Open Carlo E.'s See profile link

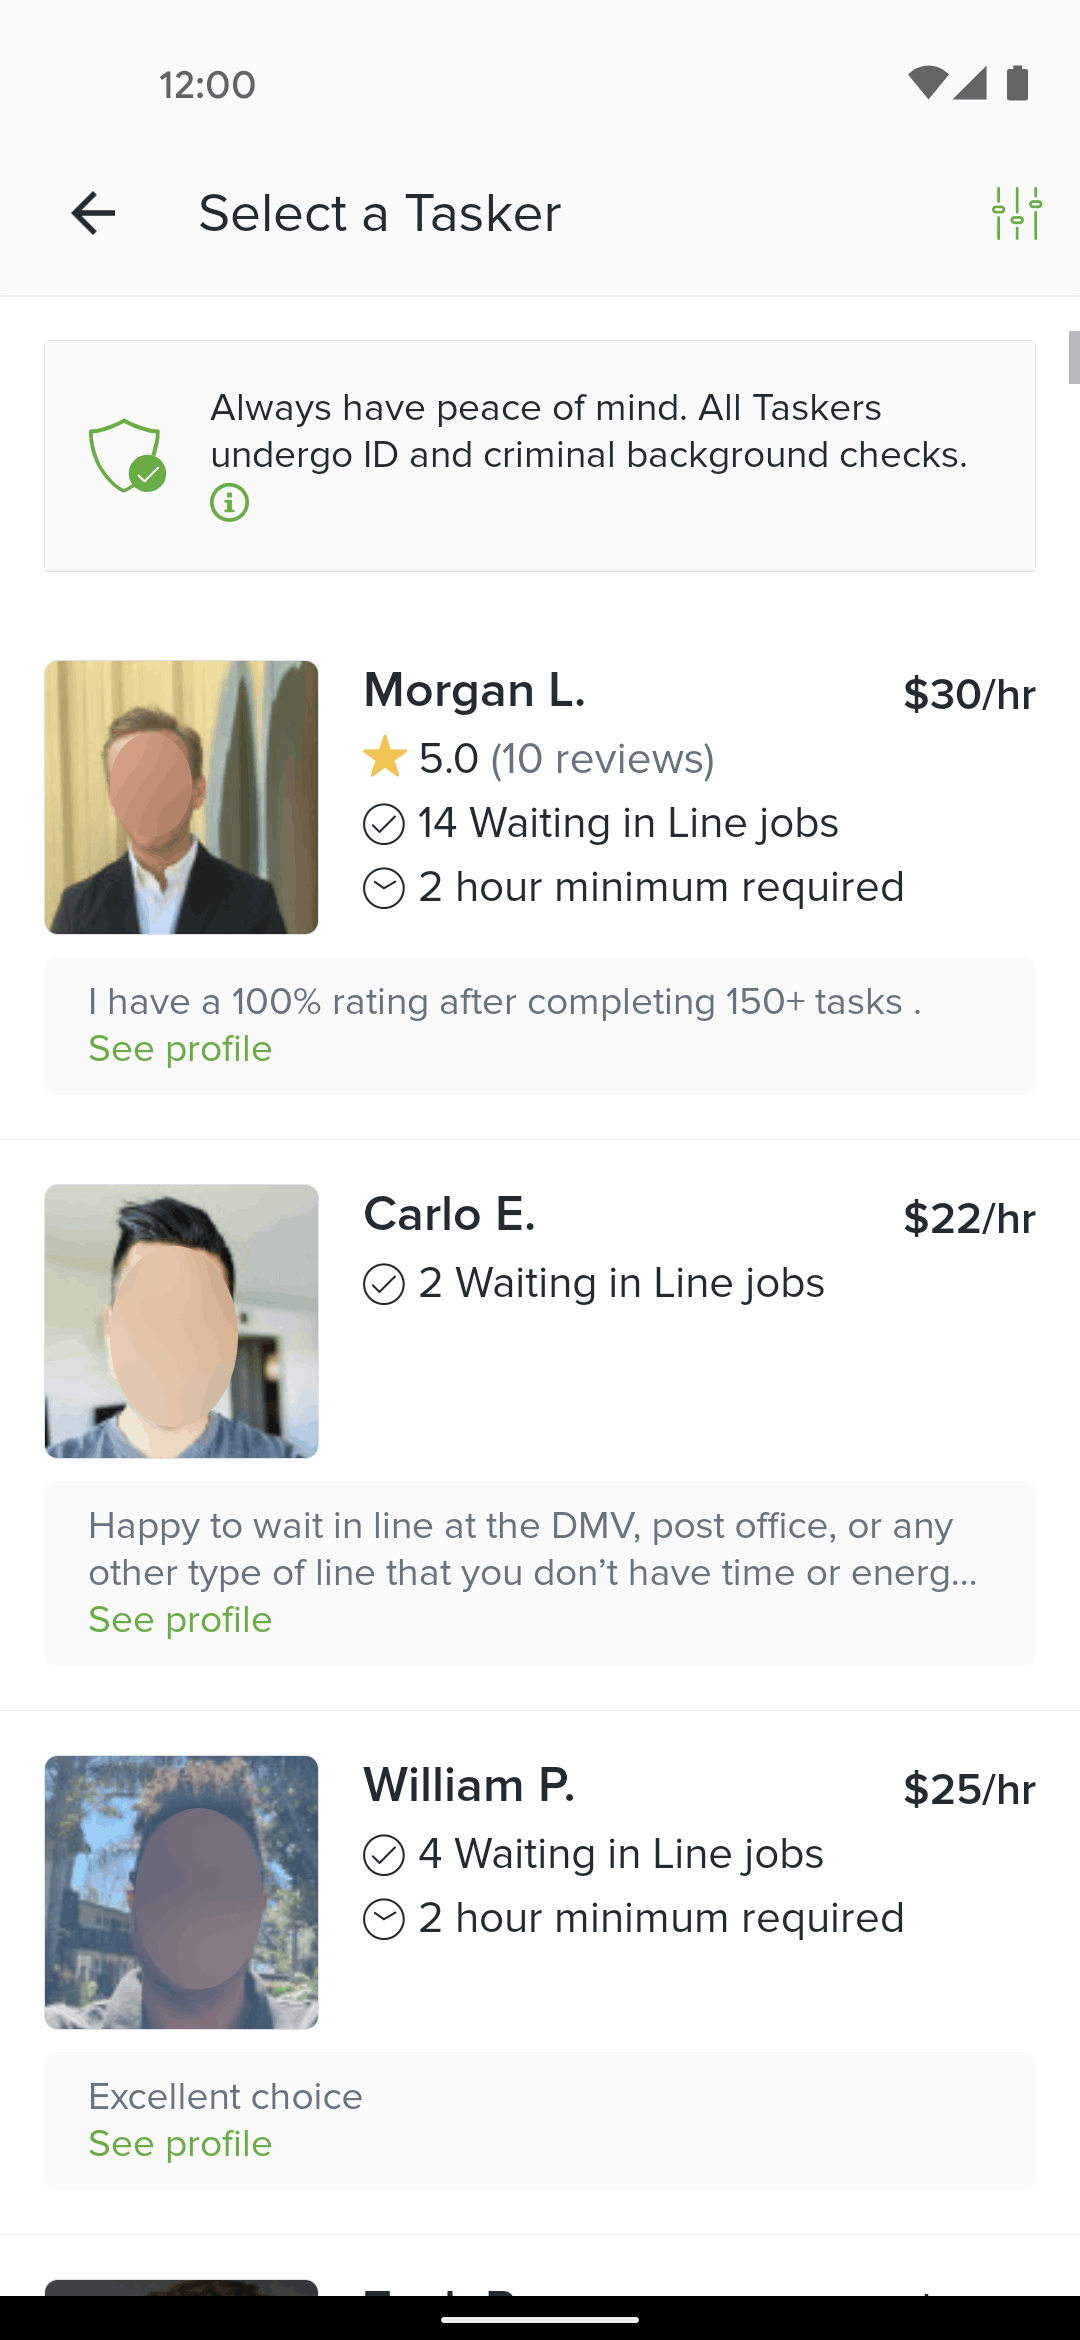180,1620
